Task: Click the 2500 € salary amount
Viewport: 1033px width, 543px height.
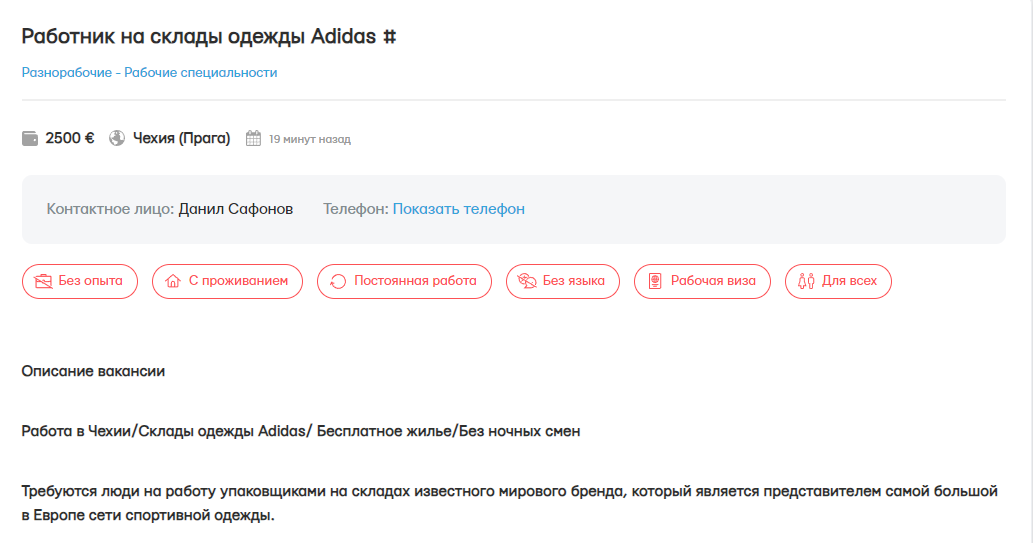Action: pos(70,139)
